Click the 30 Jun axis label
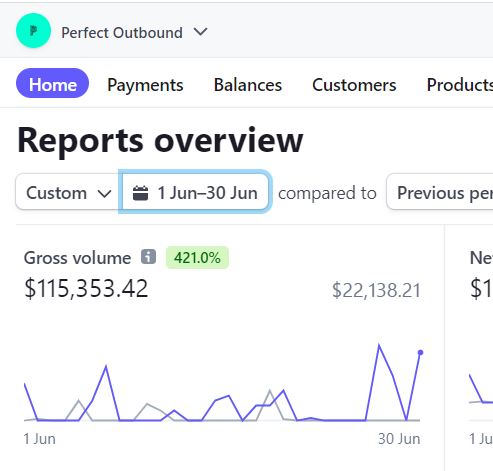This screenshot has height=471, width=493. point(399,439)
